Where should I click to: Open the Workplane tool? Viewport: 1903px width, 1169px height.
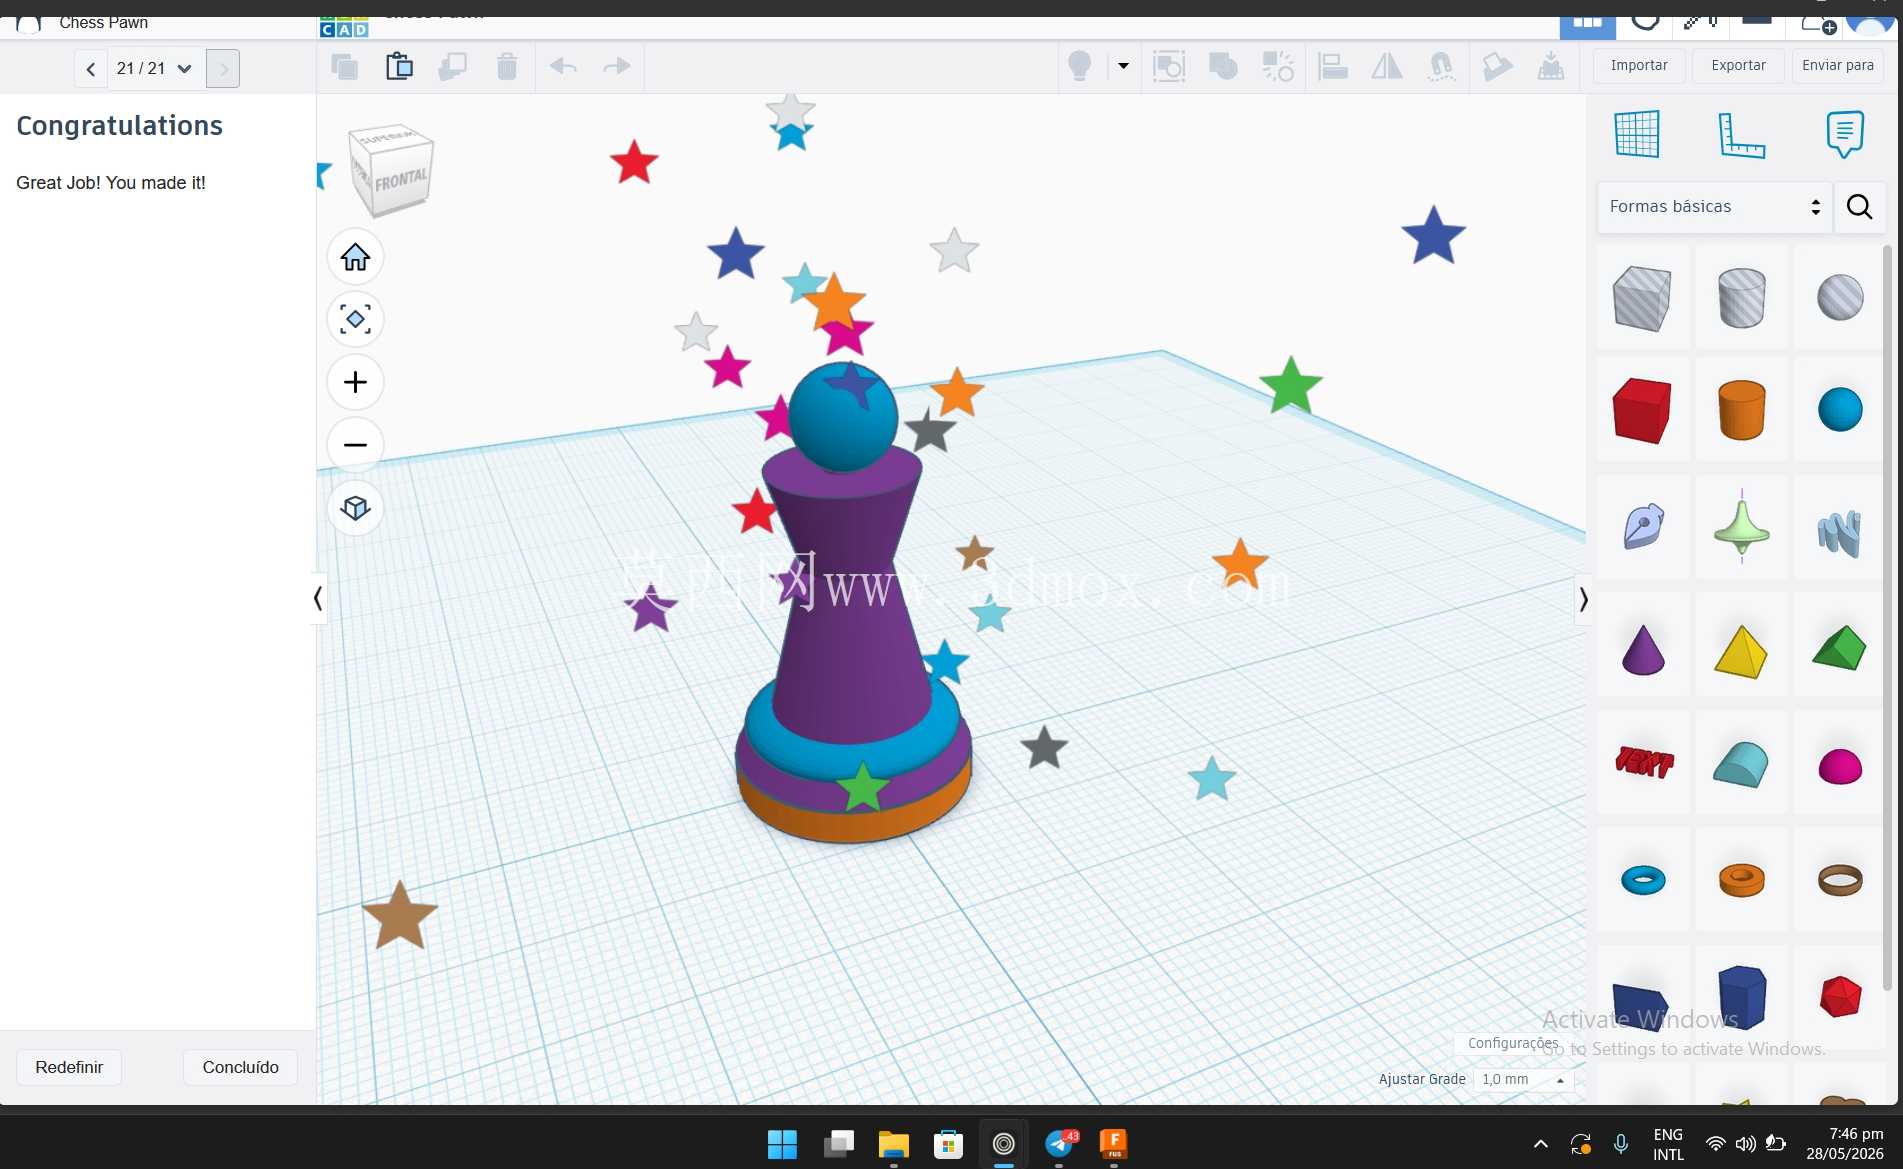coord(1637,134)
